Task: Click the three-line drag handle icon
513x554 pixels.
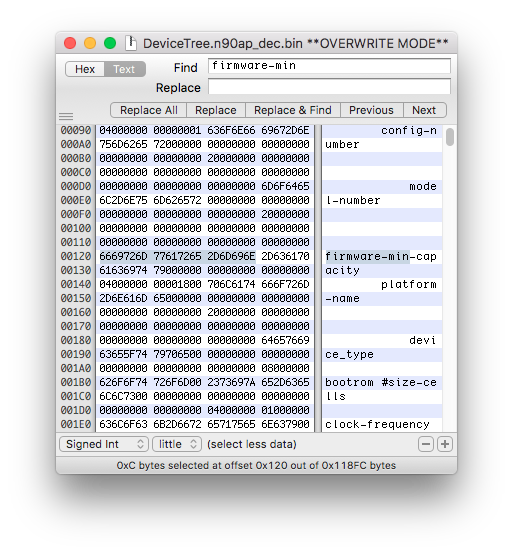Action: (66, 116)
